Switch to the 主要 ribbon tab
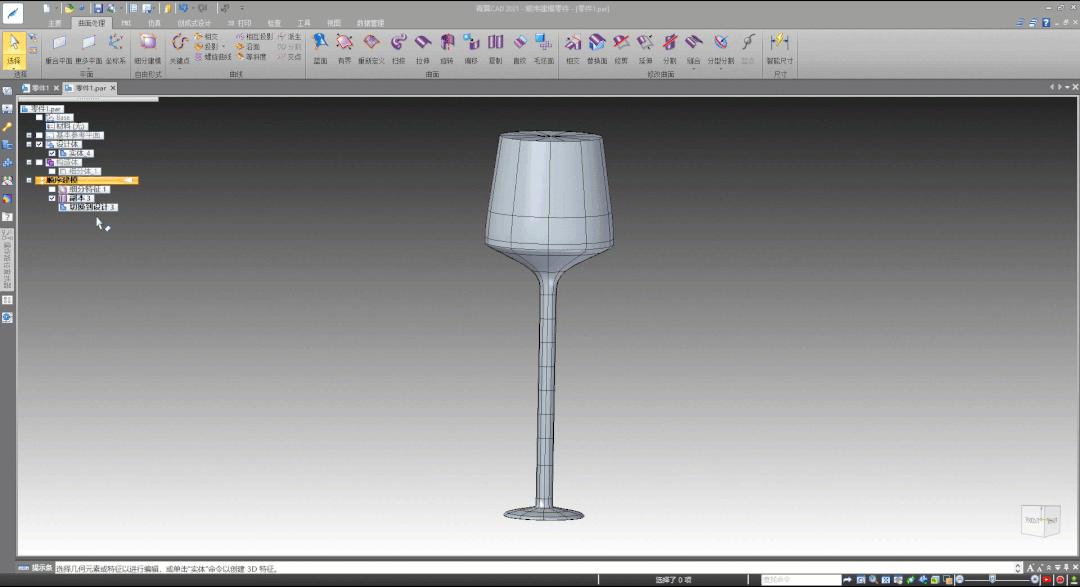 [x=54, y=23]
